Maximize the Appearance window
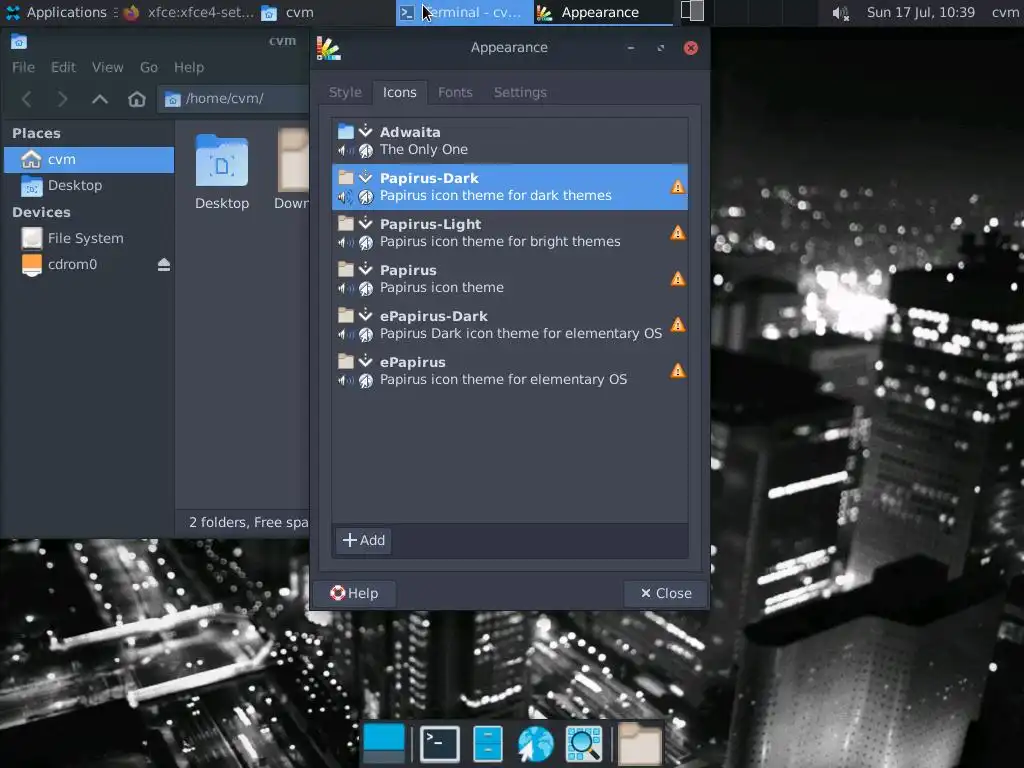 (x=661, y=48)
